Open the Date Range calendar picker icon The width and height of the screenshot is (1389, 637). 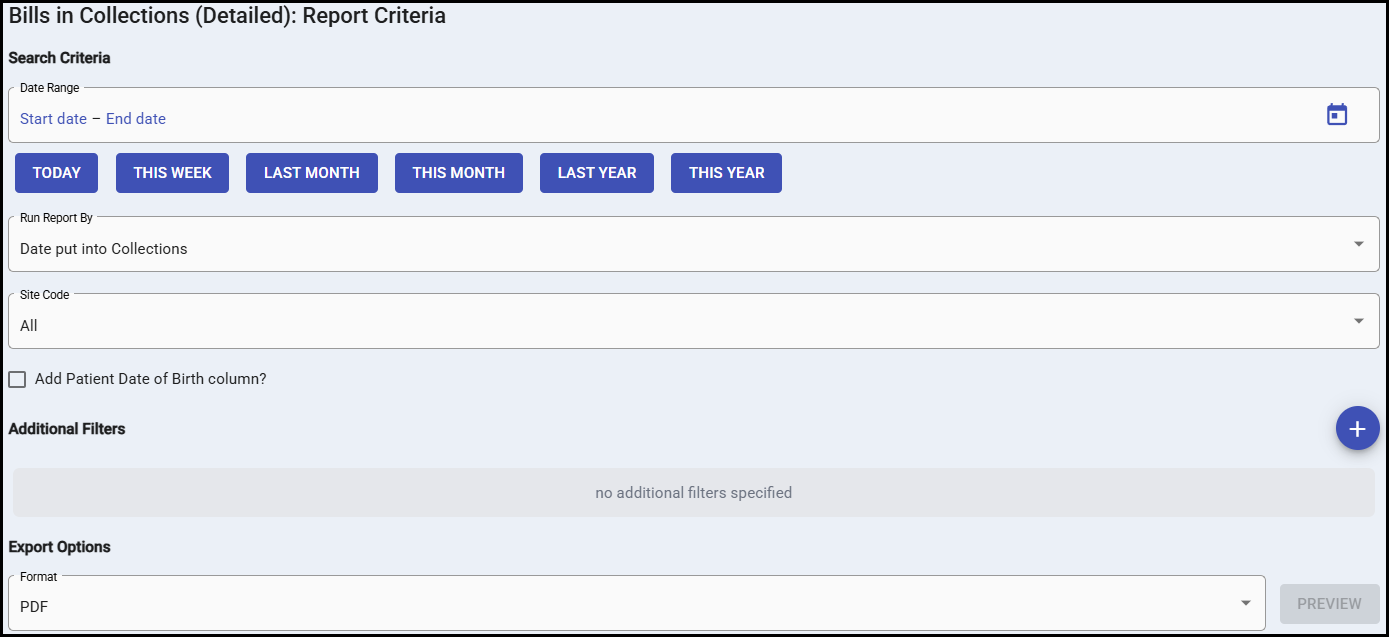1337,115
